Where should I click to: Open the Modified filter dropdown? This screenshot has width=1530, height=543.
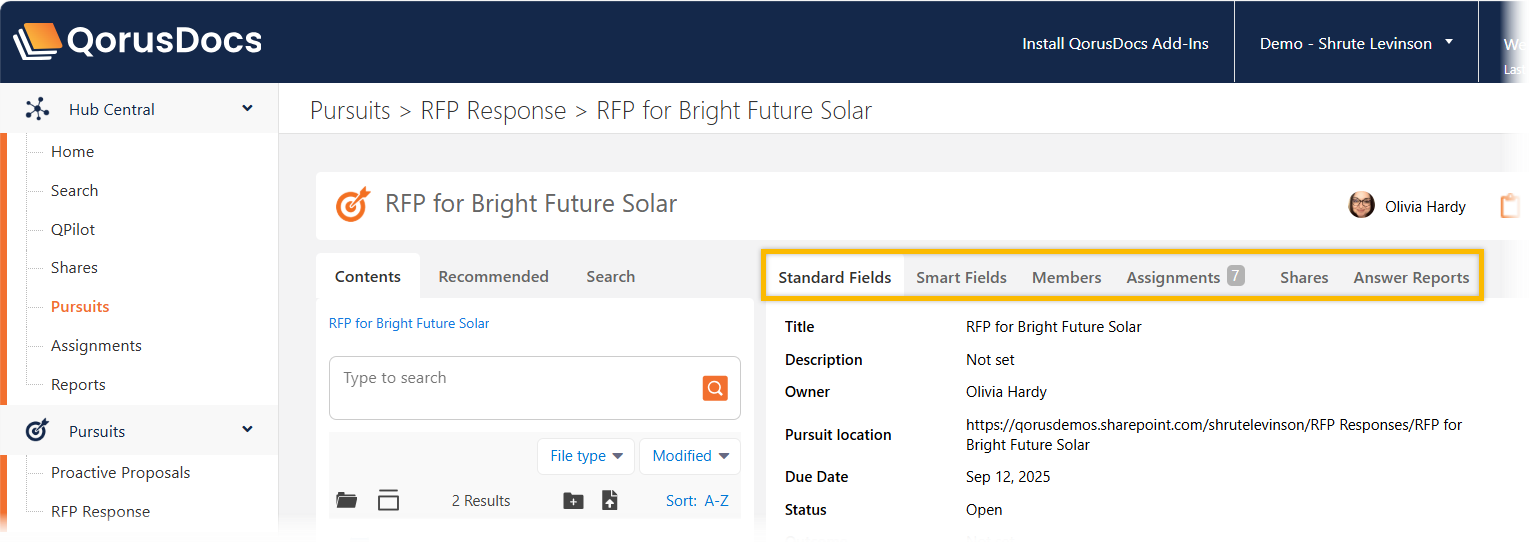click(x=690, y=456)
